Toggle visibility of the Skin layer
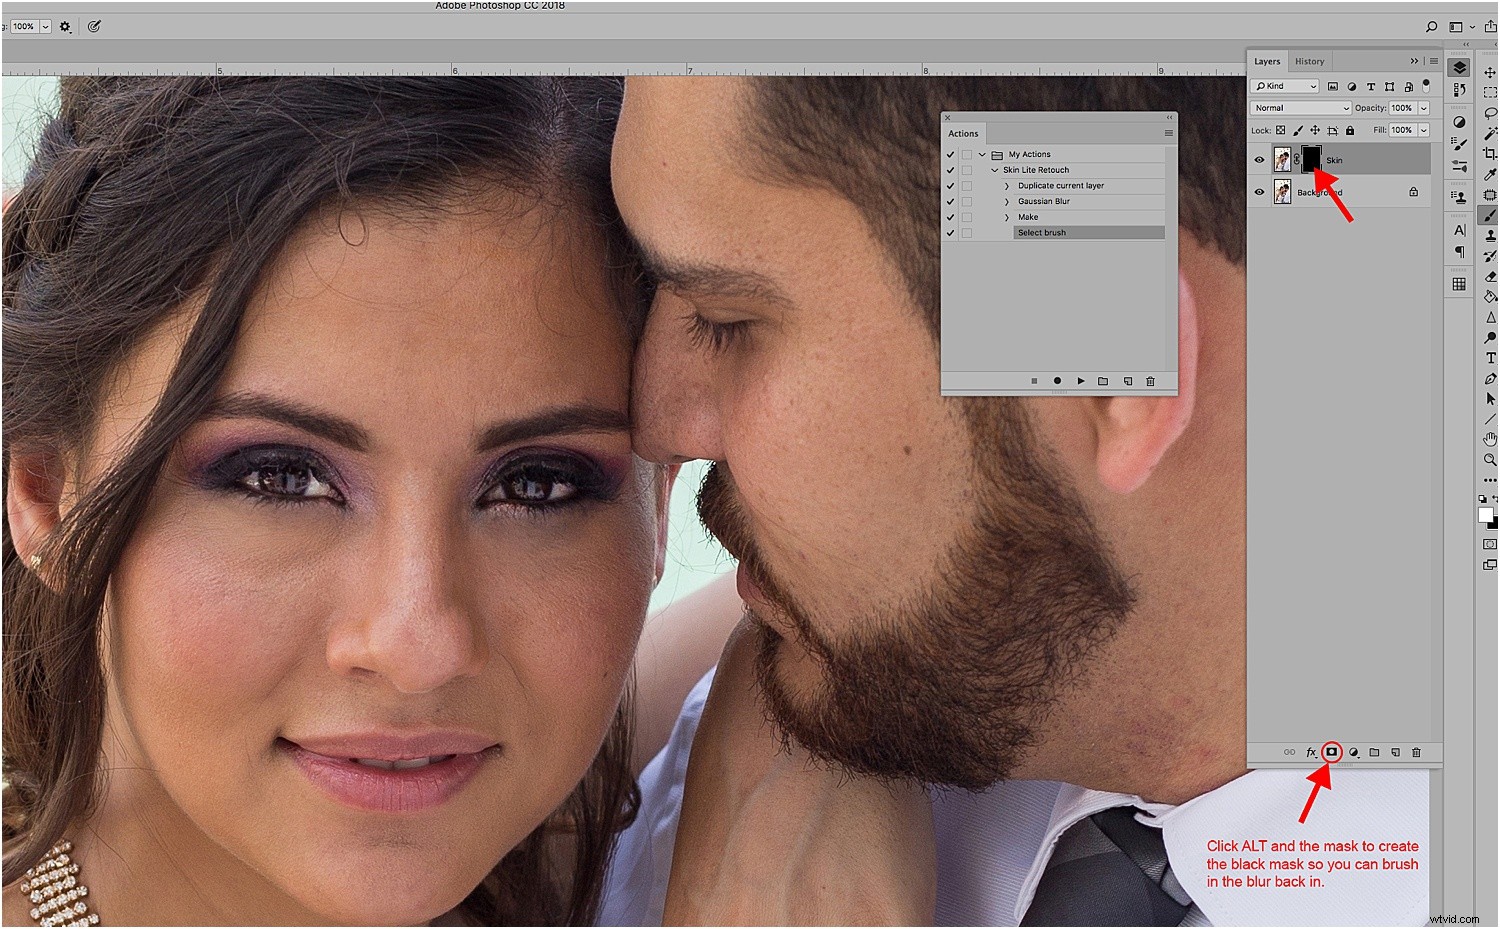 (x=1259, y=159)
